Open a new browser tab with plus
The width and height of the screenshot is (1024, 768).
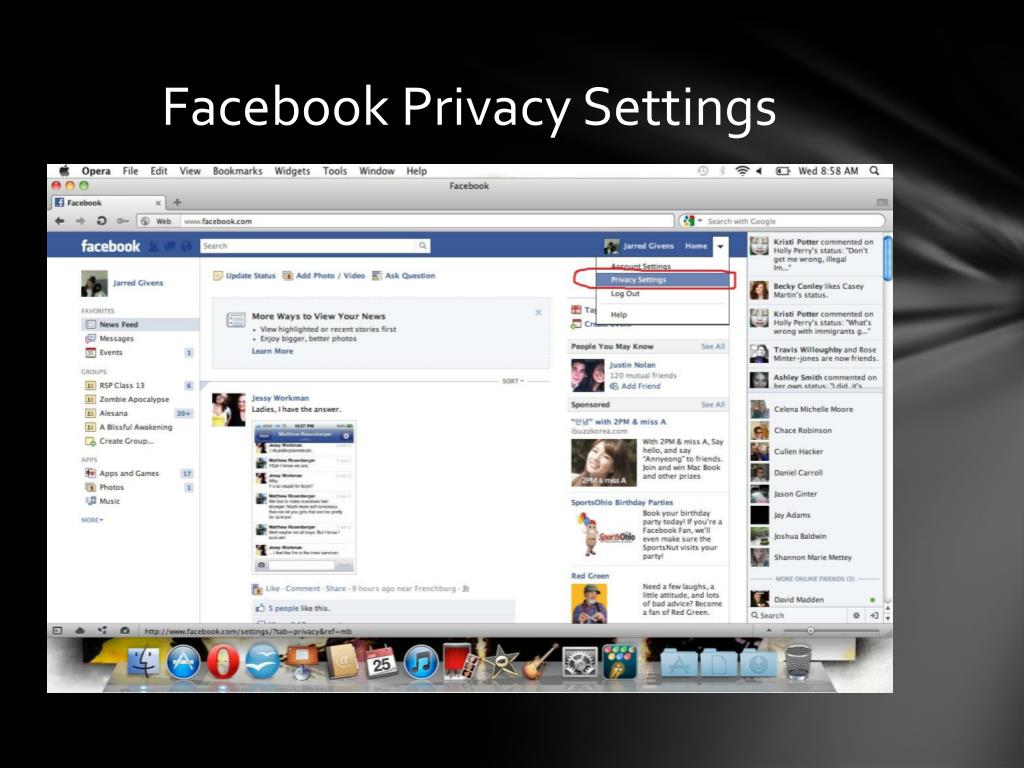point(177,202)
